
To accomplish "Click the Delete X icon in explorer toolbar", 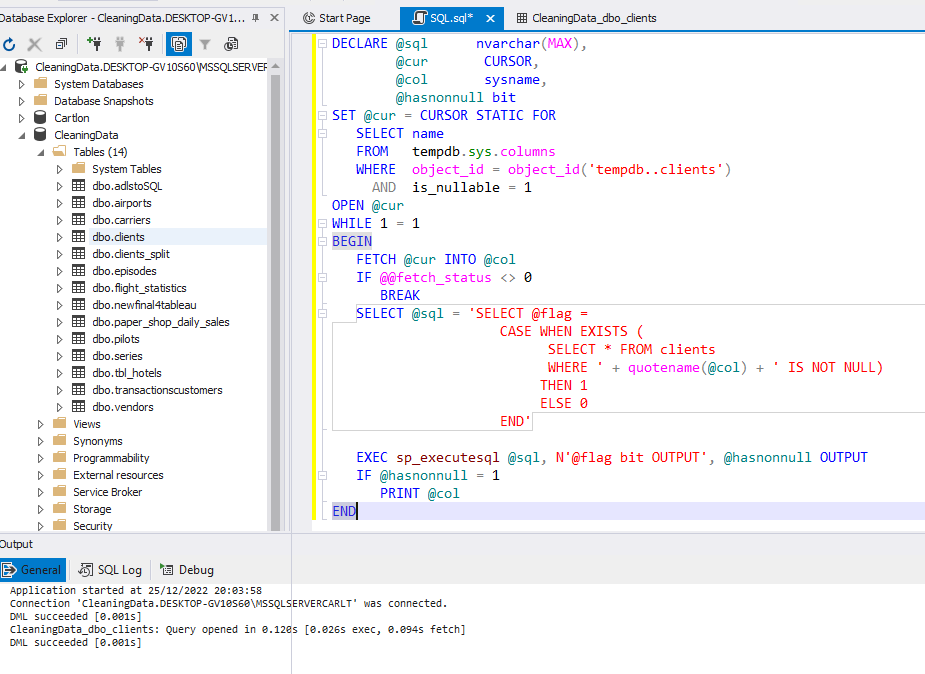I will click(x=35, y=44).
